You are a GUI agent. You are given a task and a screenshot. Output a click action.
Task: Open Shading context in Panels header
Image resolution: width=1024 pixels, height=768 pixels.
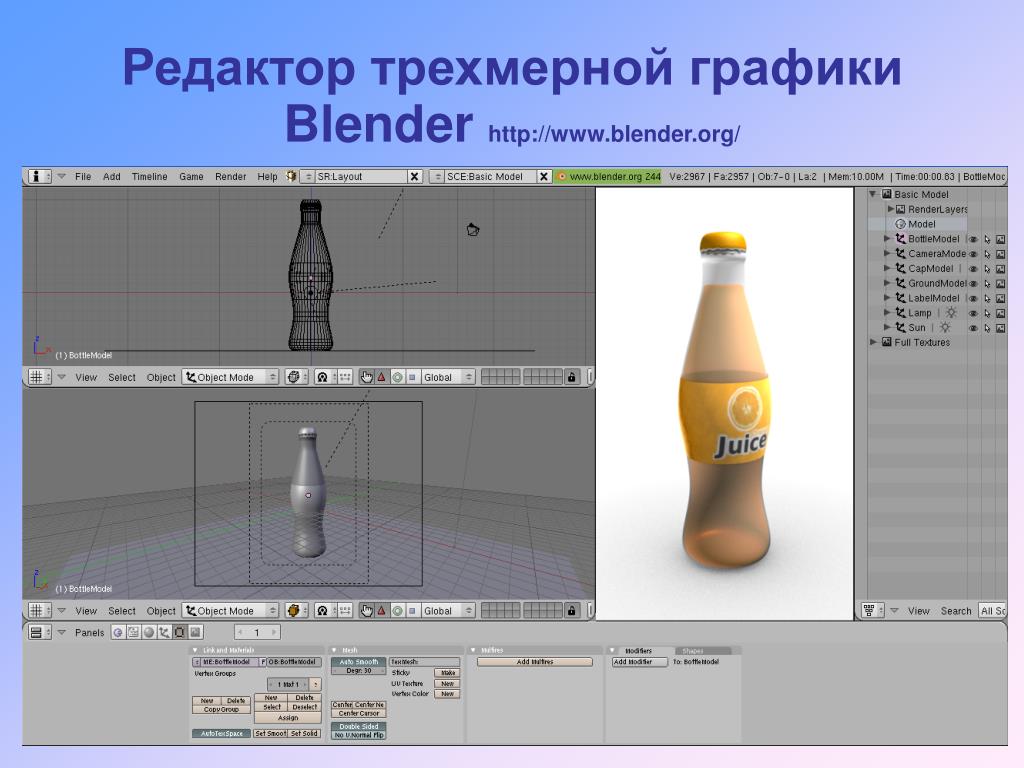pyautogui.click(x=149, y=632)
